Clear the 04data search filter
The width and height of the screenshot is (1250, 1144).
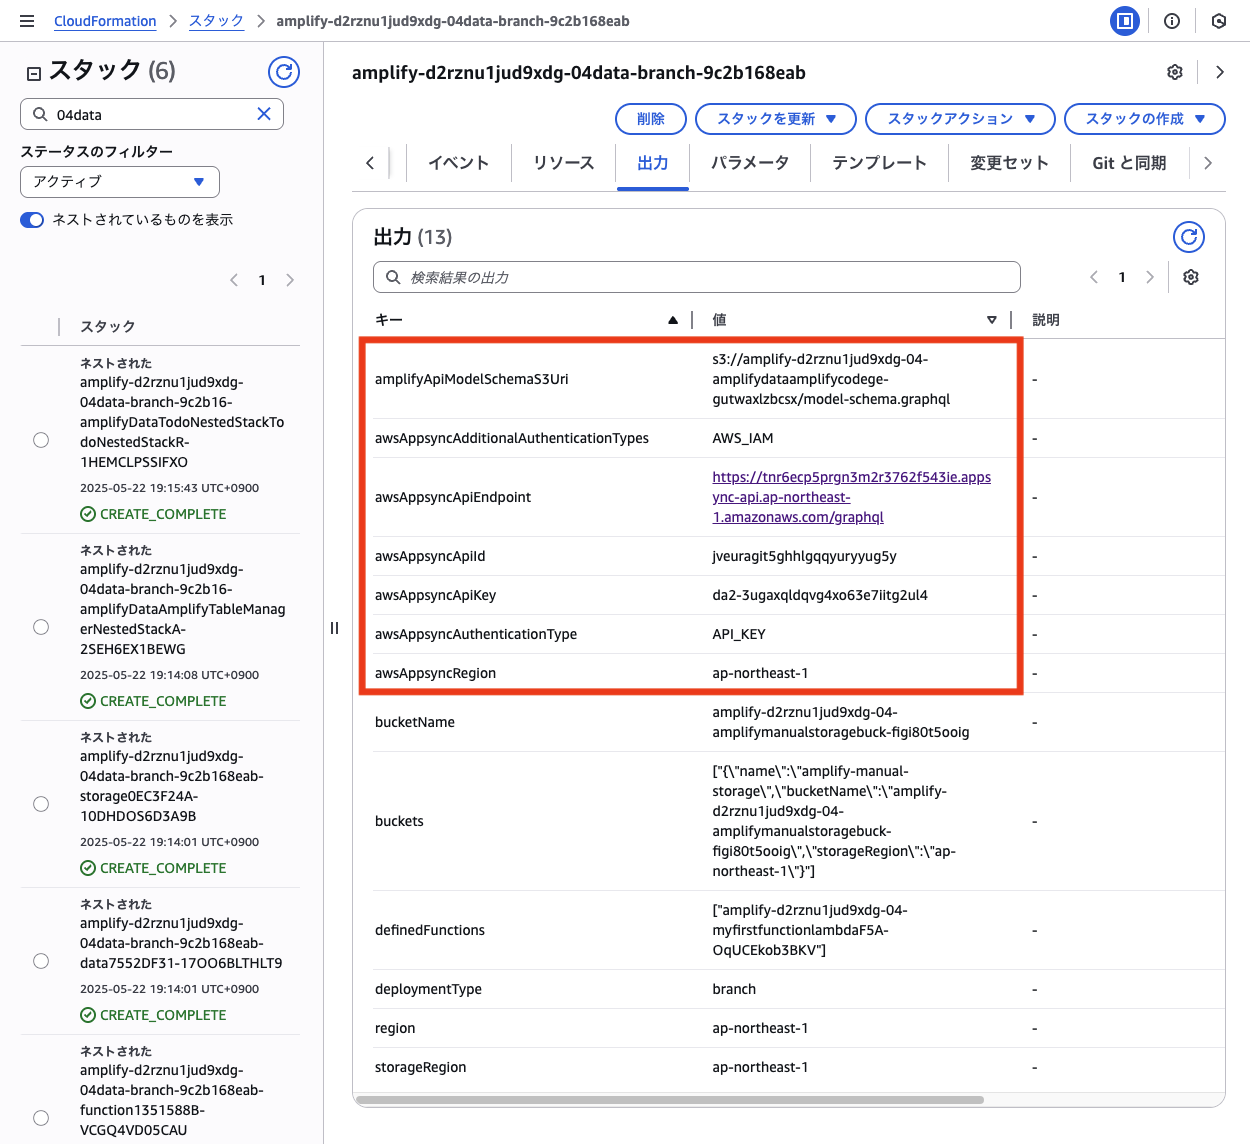[264, 114]
